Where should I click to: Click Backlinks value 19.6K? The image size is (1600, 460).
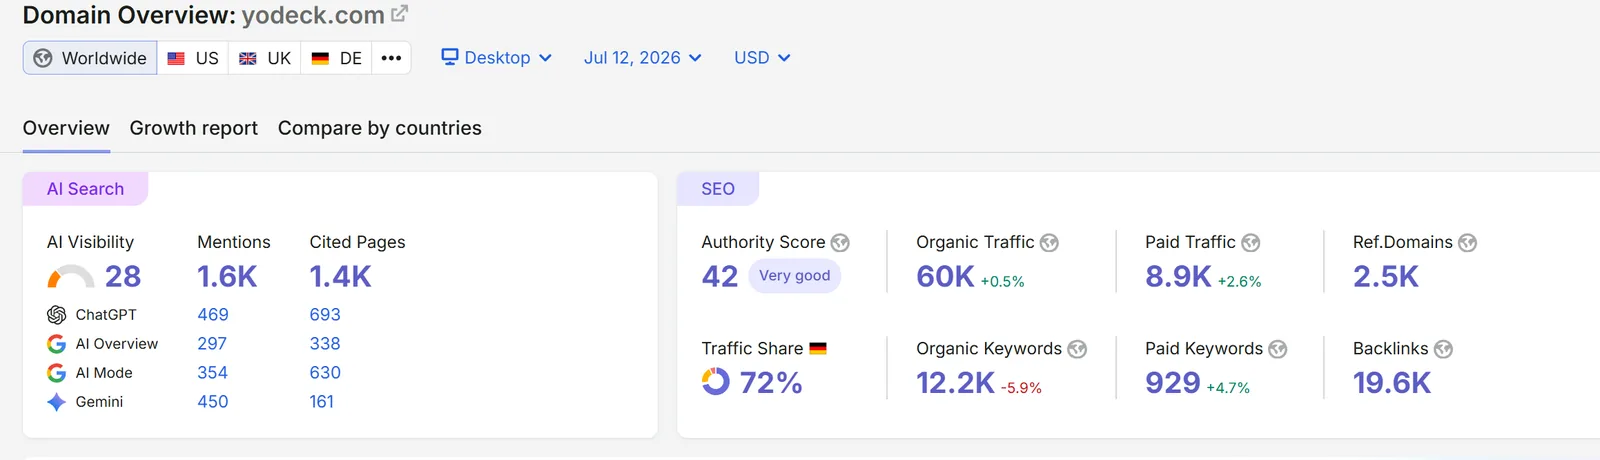(x=1392, y=383)
